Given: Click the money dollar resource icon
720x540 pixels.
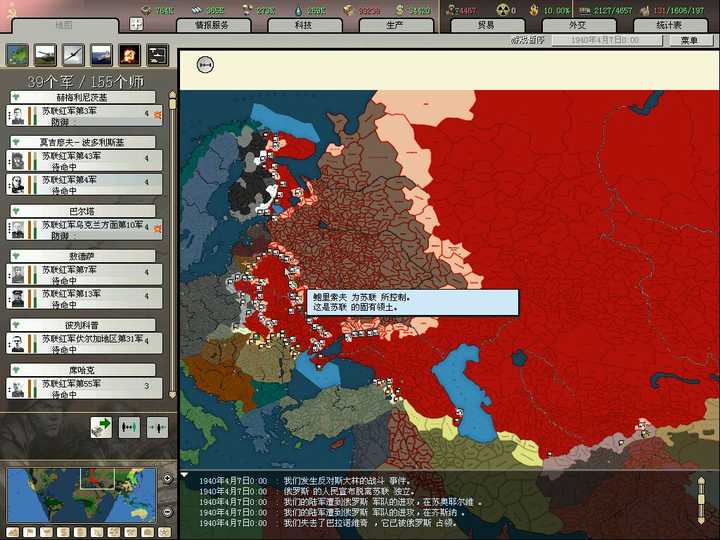Looking at the screenshot, I should coord(400,9).
